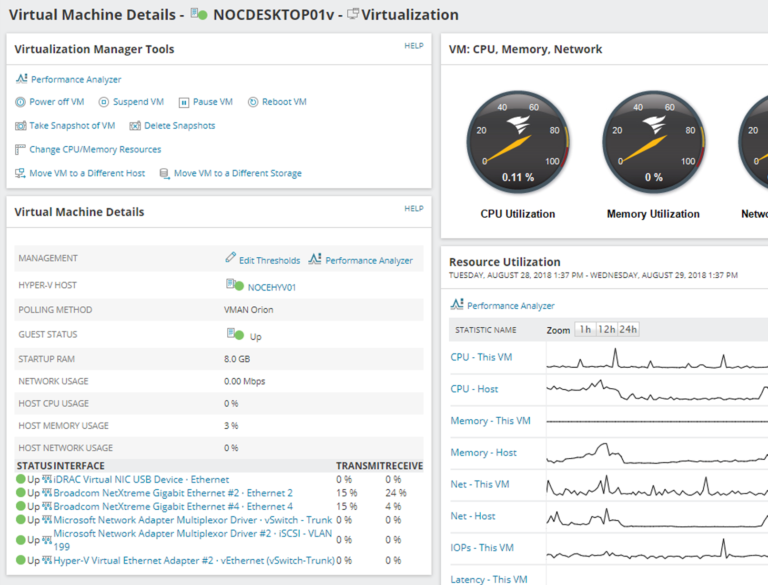Set chart zoom to 1h
The height and width of the screenshot is (585, 768).
click(585, 329)
